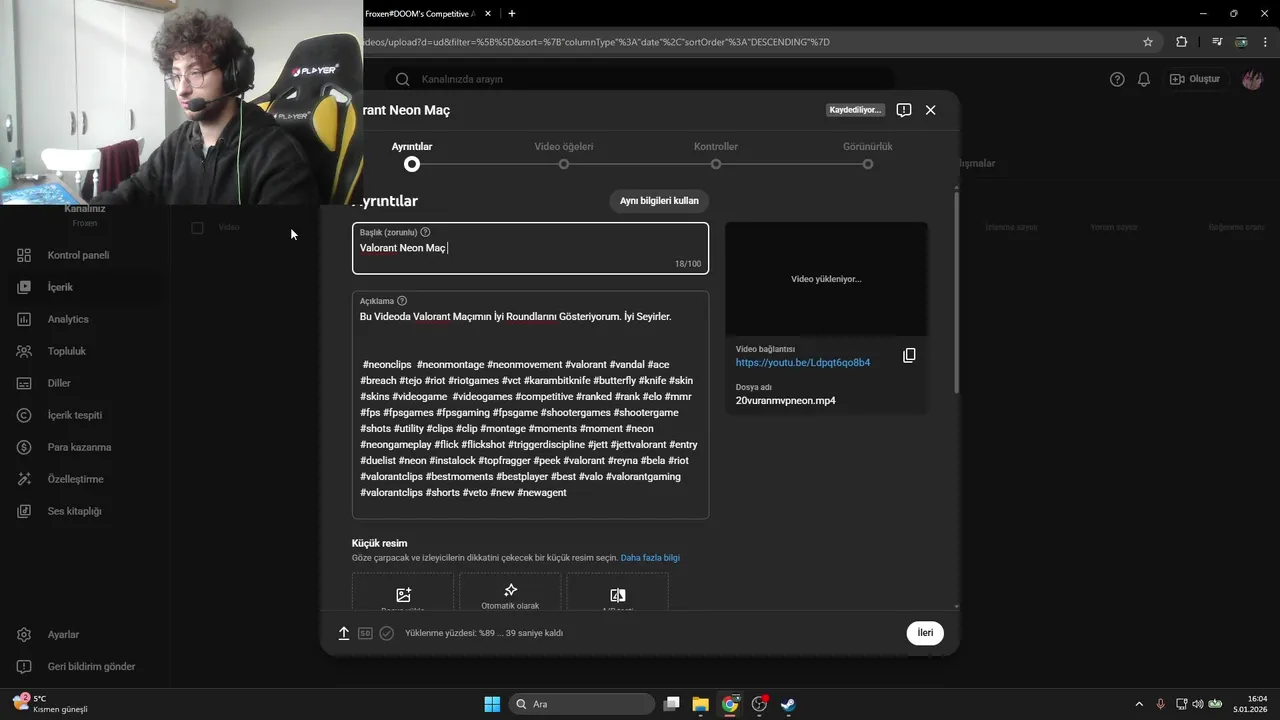Screen dimensions: 1280x720
Task: Open notifications bell in Studio header
Action: [1144, 79]
